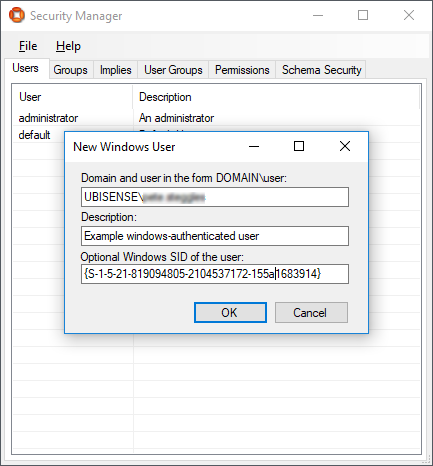Open the File menu
The image size is (433, 466).
coord(28,46)
